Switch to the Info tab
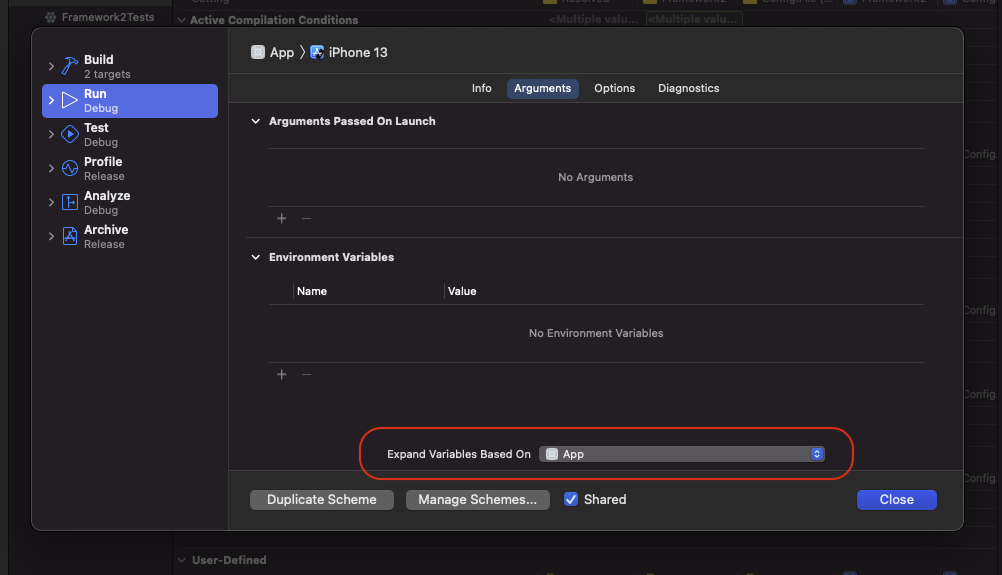1002x575 pixels. pos(482,88)
